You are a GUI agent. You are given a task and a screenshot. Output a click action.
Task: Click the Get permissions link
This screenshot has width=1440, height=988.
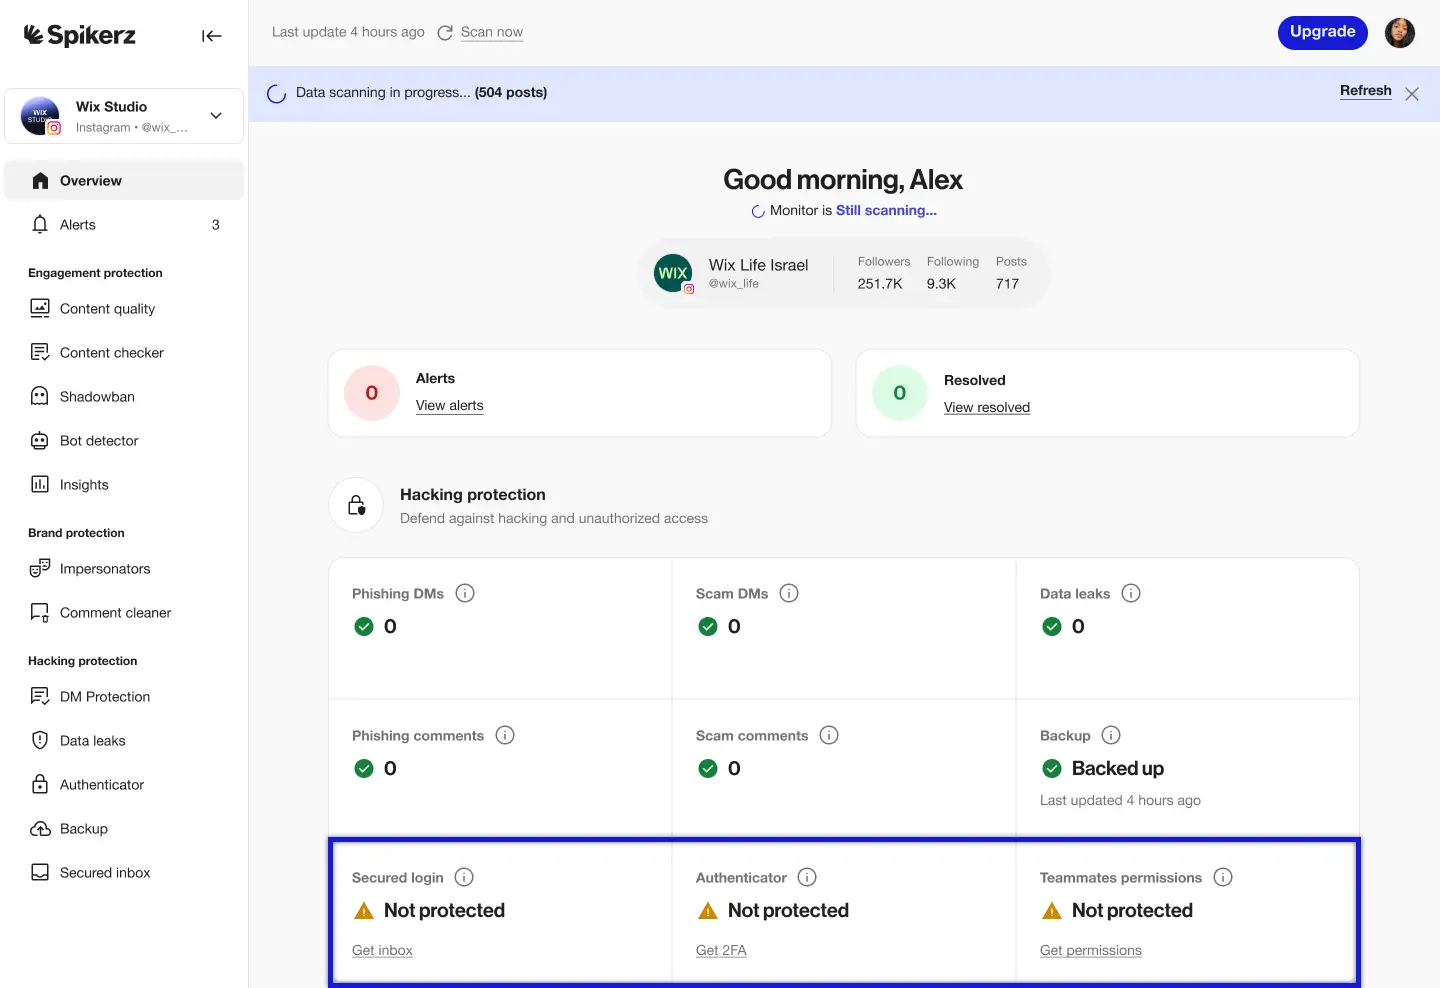click(x=1091, y=950)
